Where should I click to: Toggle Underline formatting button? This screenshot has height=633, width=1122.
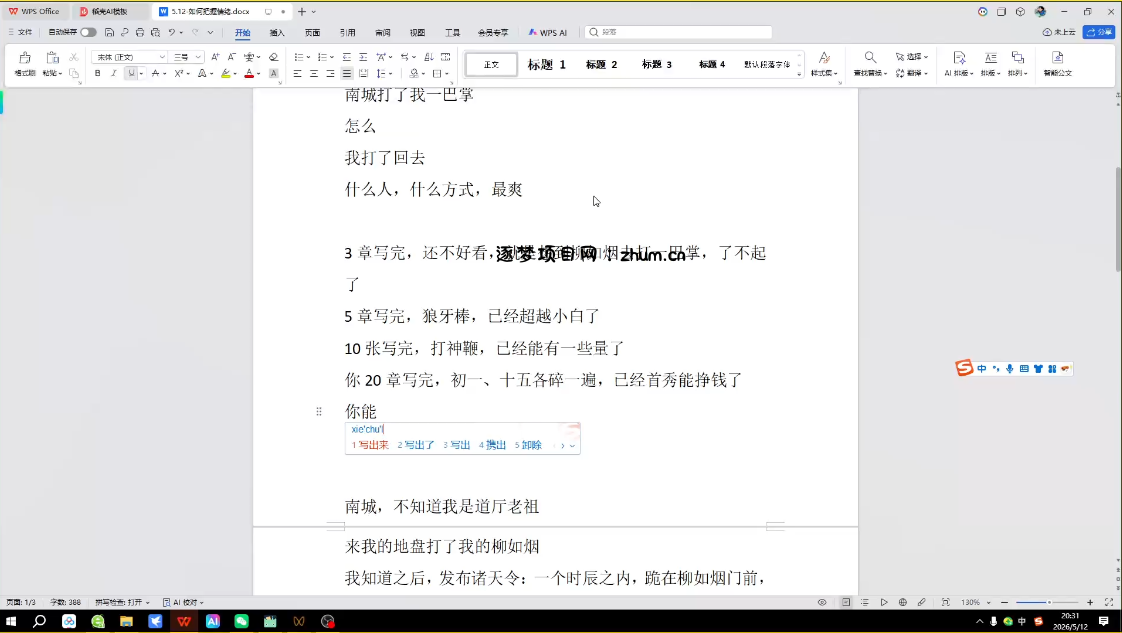[131, 73]
